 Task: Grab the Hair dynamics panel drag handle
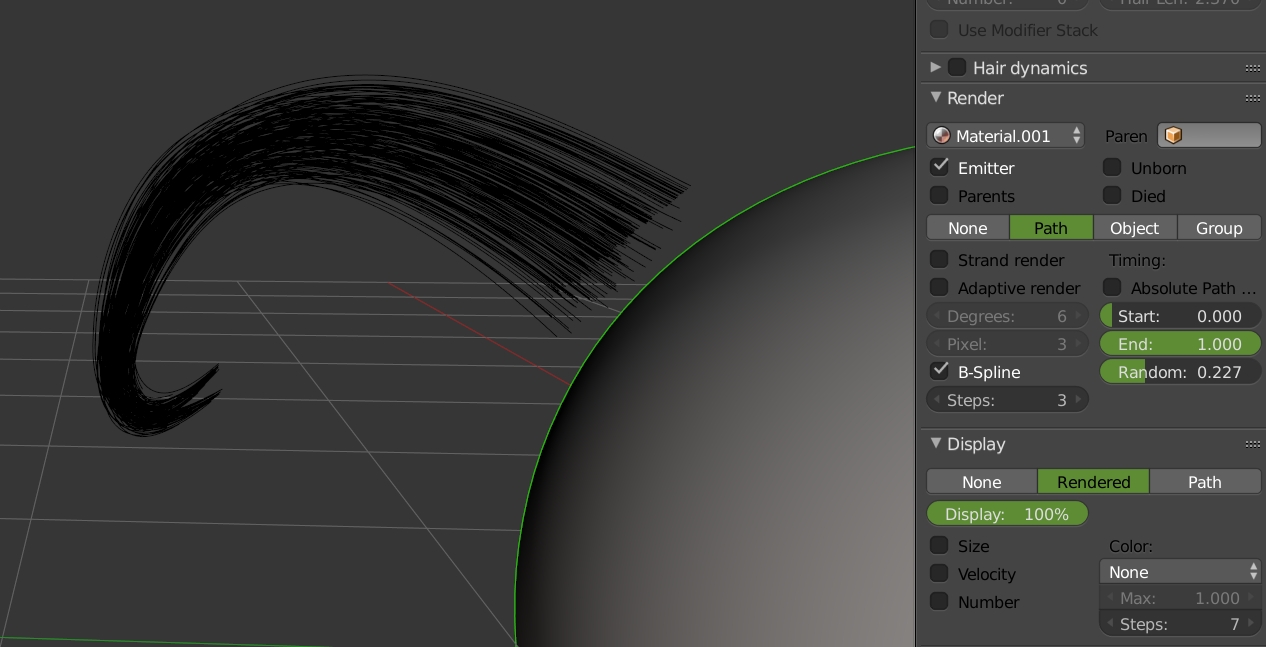pos(1252,68)
